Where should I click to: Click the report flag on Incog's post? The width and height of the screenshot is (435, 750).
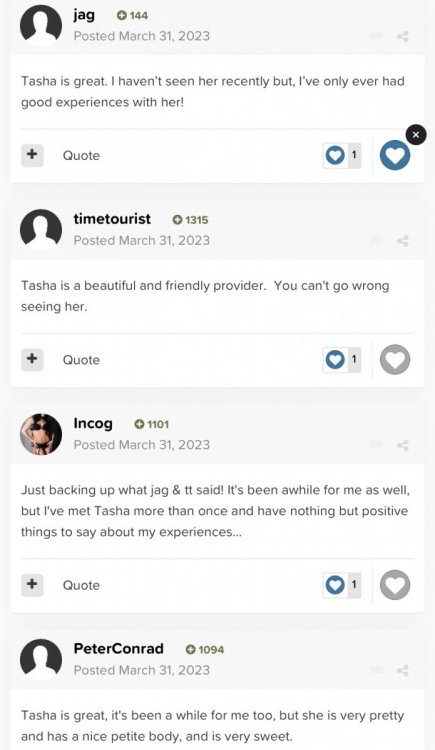pyautogui.click(x=377, y=445)
